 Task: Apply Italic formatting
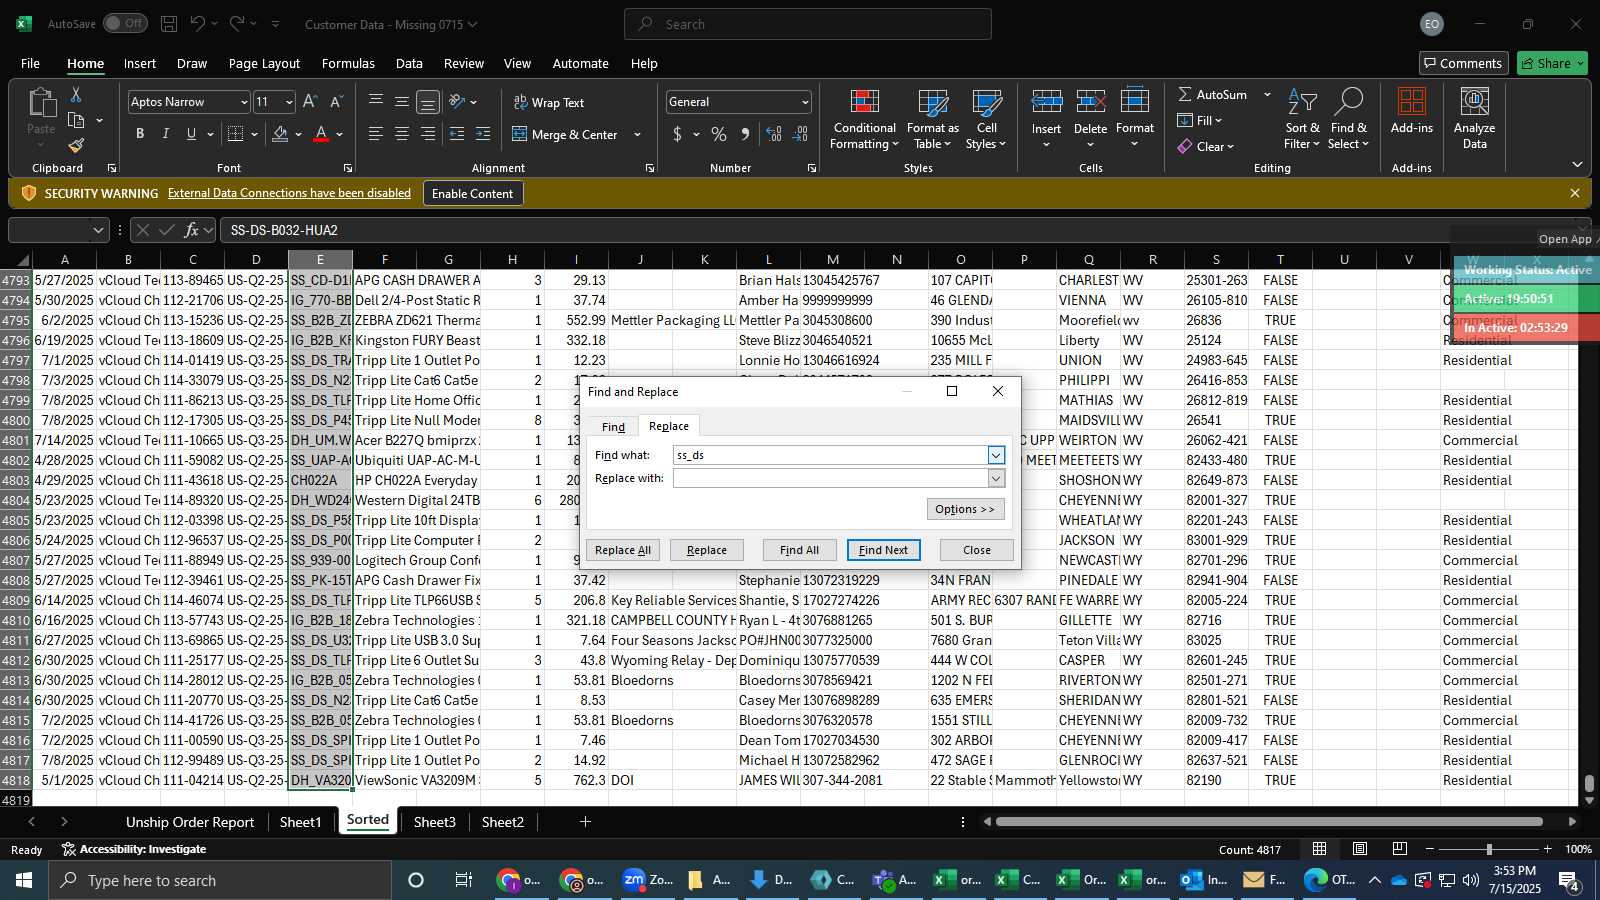[x=165, y=134]
